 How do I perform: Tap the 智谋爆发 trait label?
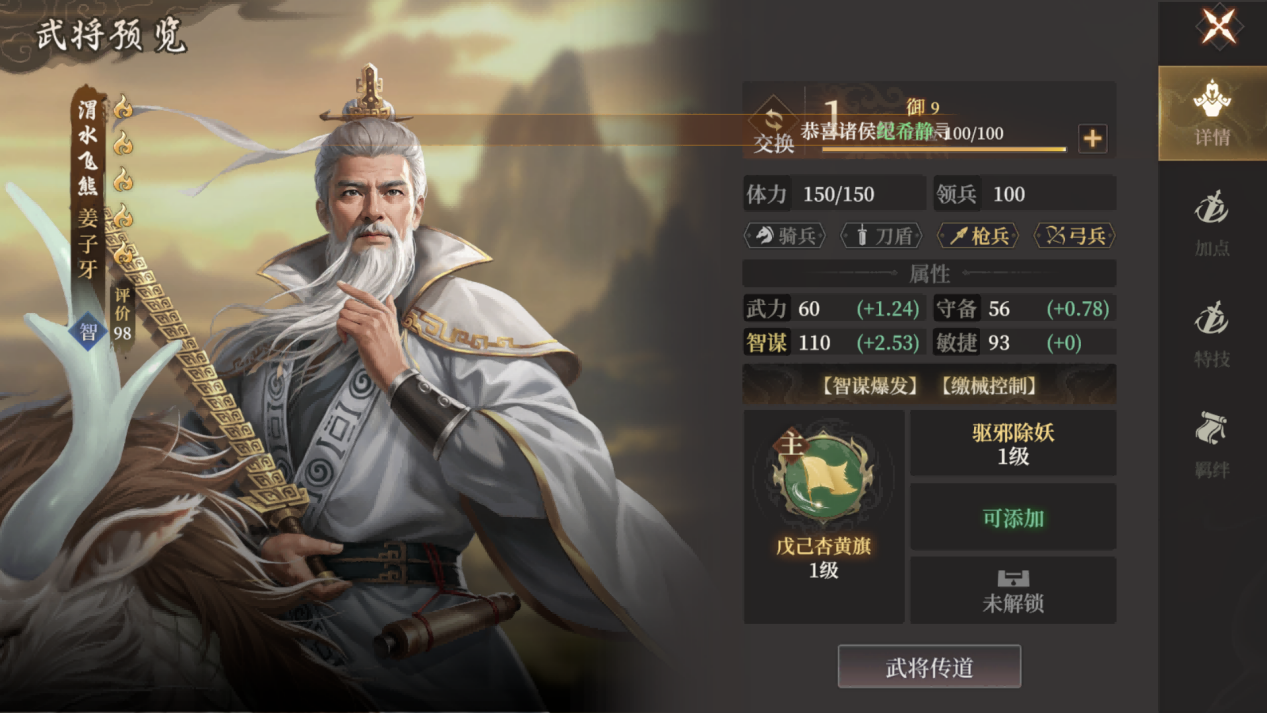pyautogui.click(x=869, y=385)
